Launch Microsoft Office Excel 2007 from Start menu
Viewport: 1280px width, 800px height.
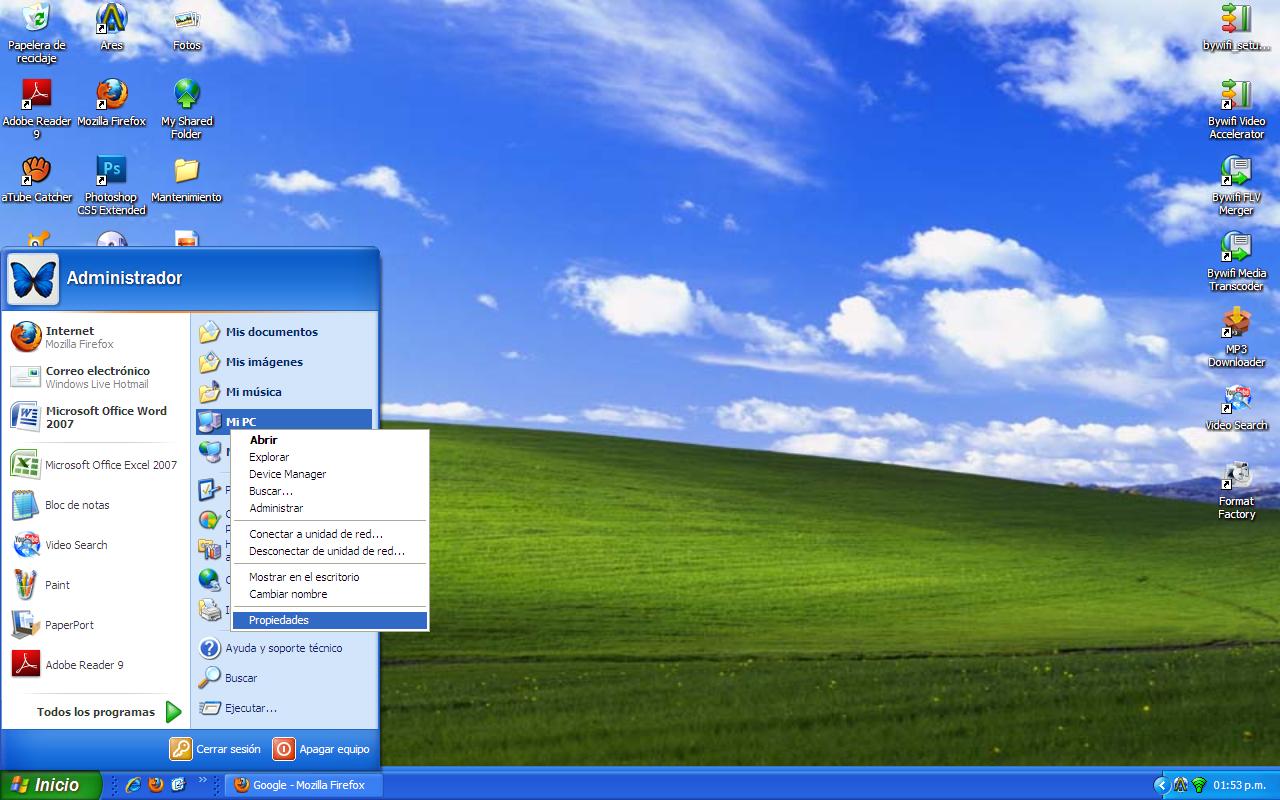(x=96, y=465)
